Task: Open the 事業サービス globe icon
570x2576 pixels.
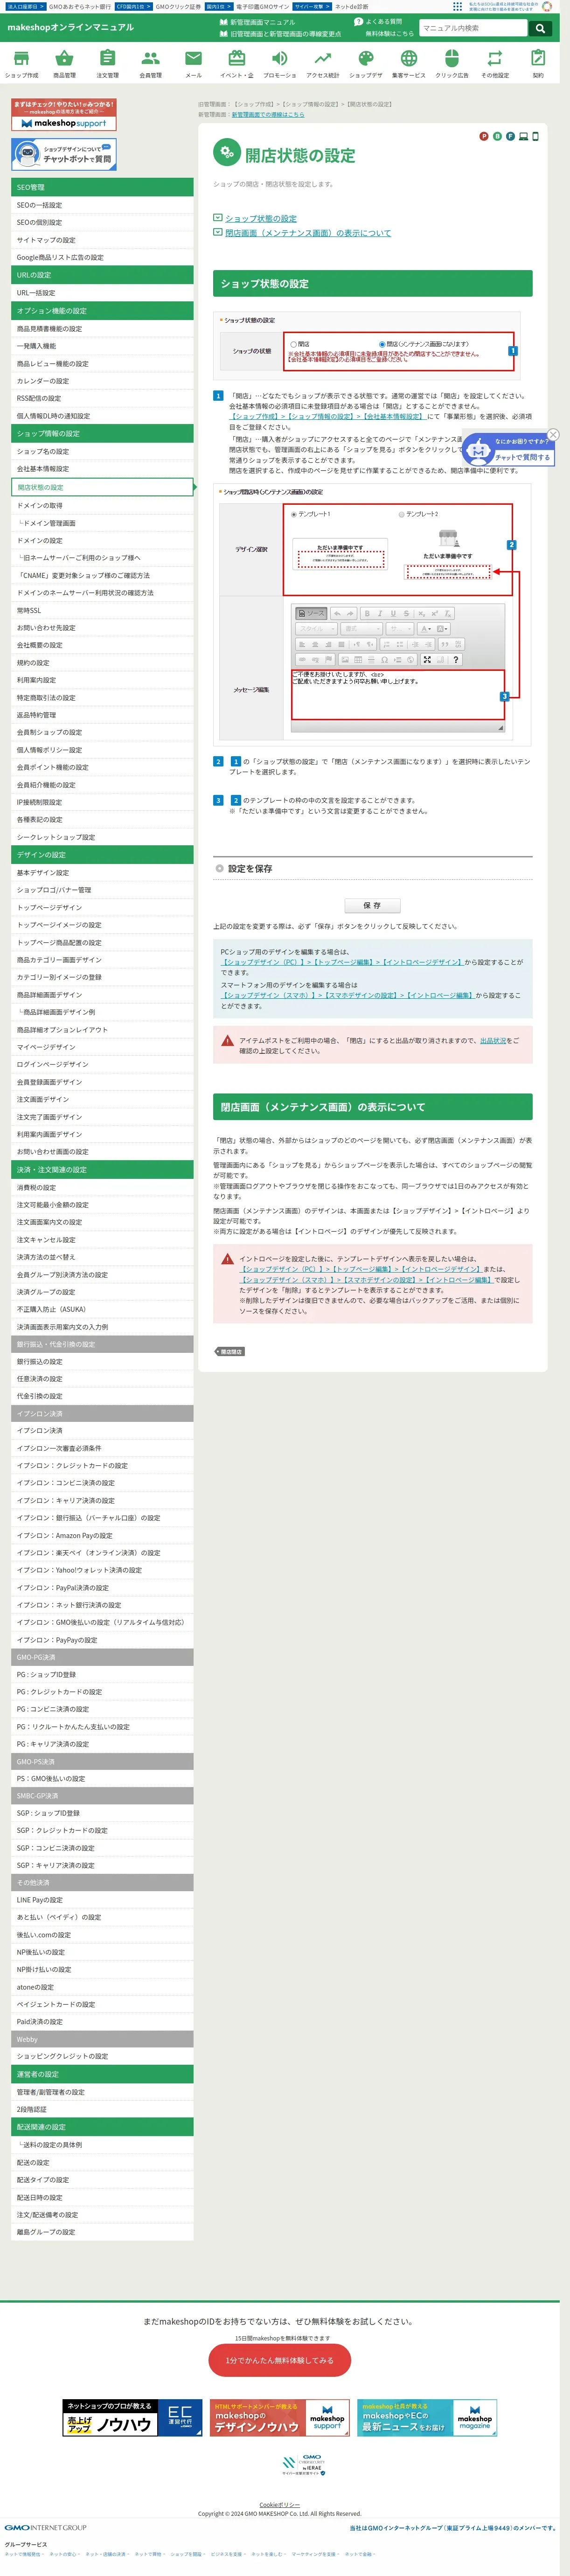Action: click(x=408, y=58)
